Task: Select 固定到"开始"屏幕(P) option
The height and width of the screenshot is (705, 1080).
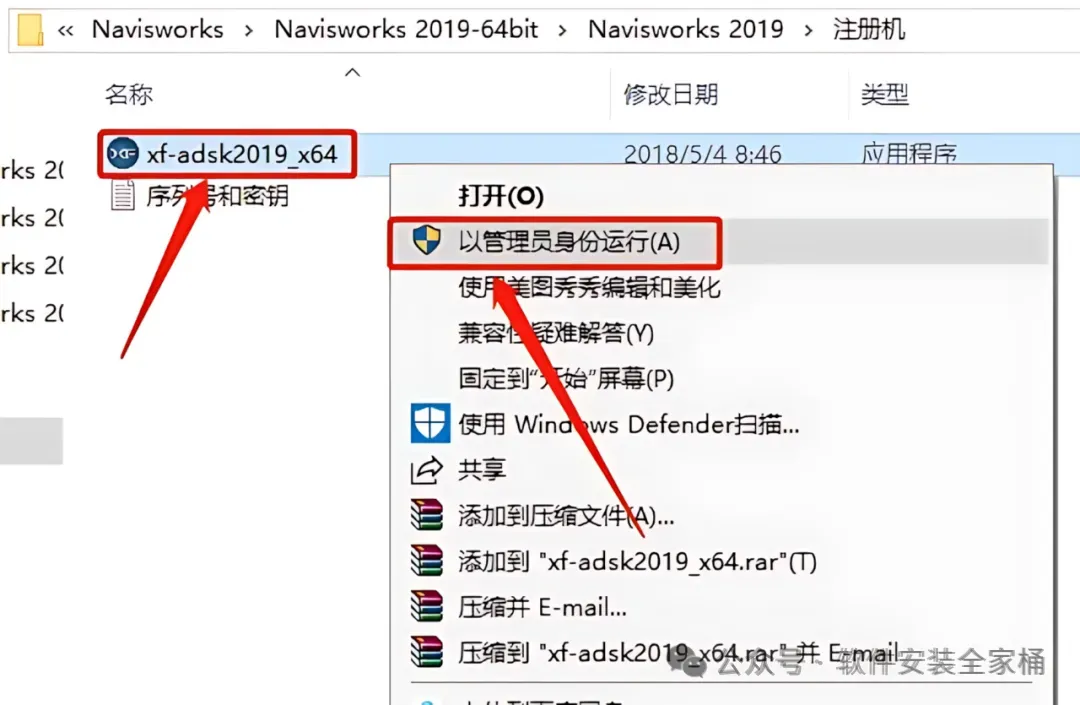Action: pyautogui.click(x=566, y=379)
